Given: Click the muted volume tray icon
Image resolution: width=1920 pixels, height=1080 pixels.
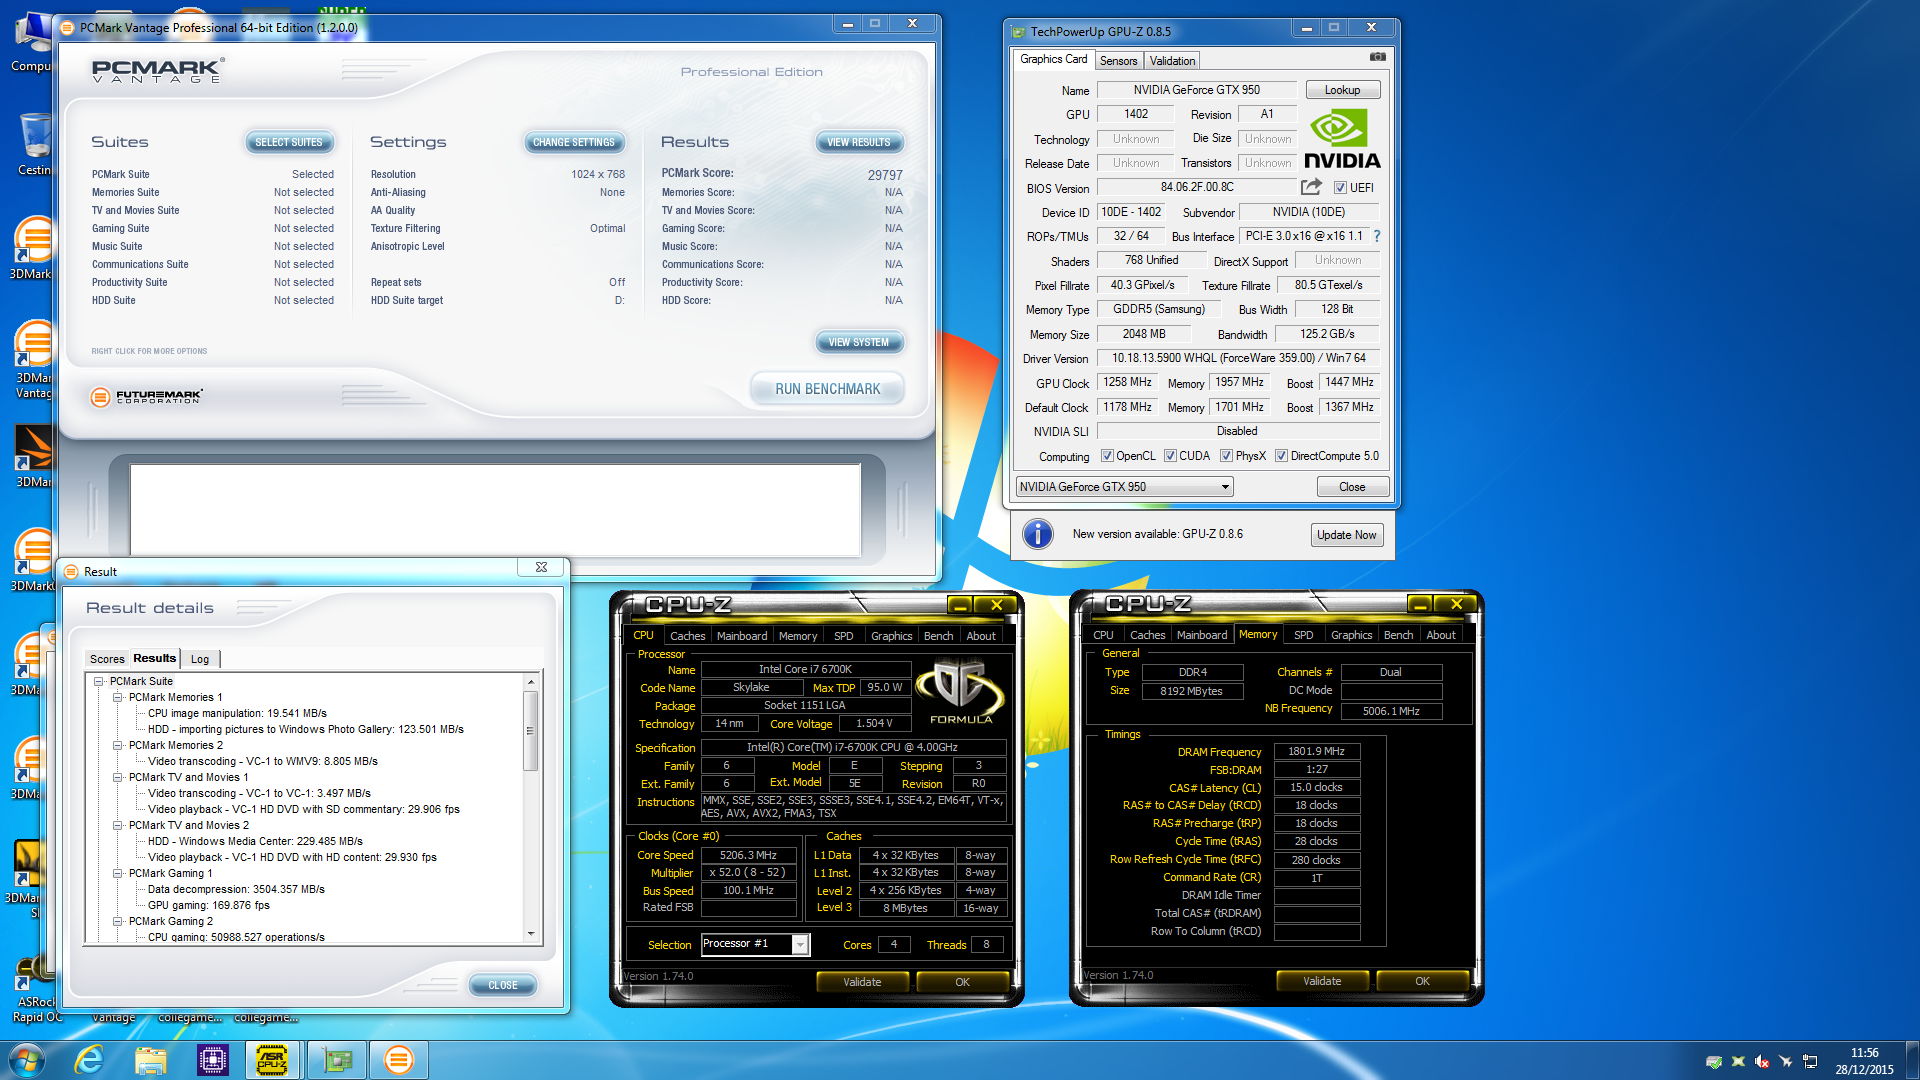Looking at the screenshot, I should [1762, 1061].
